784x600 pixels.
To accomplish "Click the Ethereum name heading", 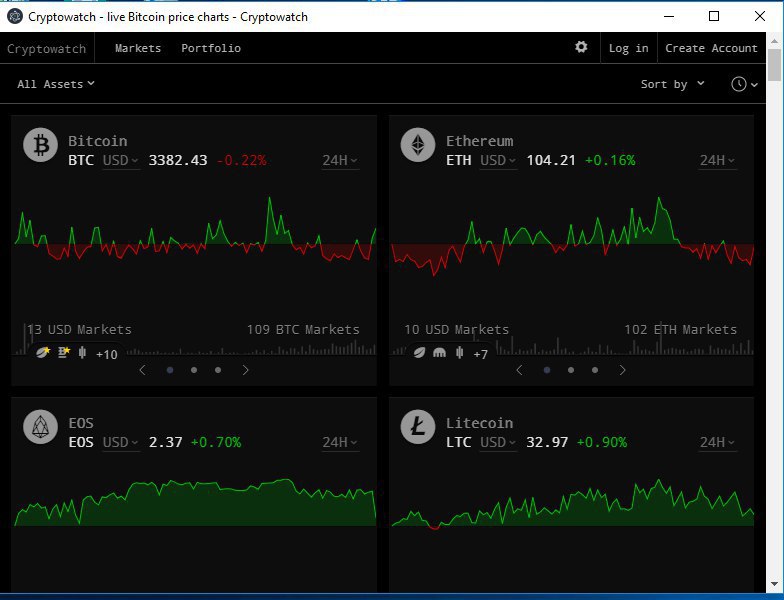I will click(480, 141).
